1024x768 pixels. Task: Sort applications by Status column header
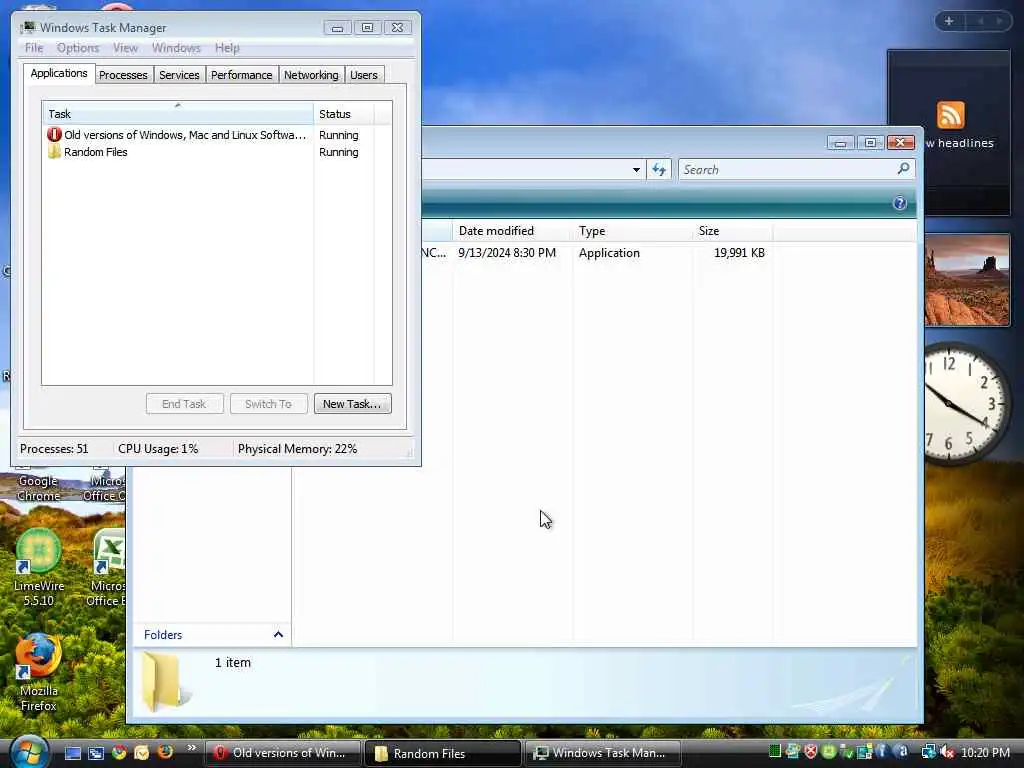point(344,114)
